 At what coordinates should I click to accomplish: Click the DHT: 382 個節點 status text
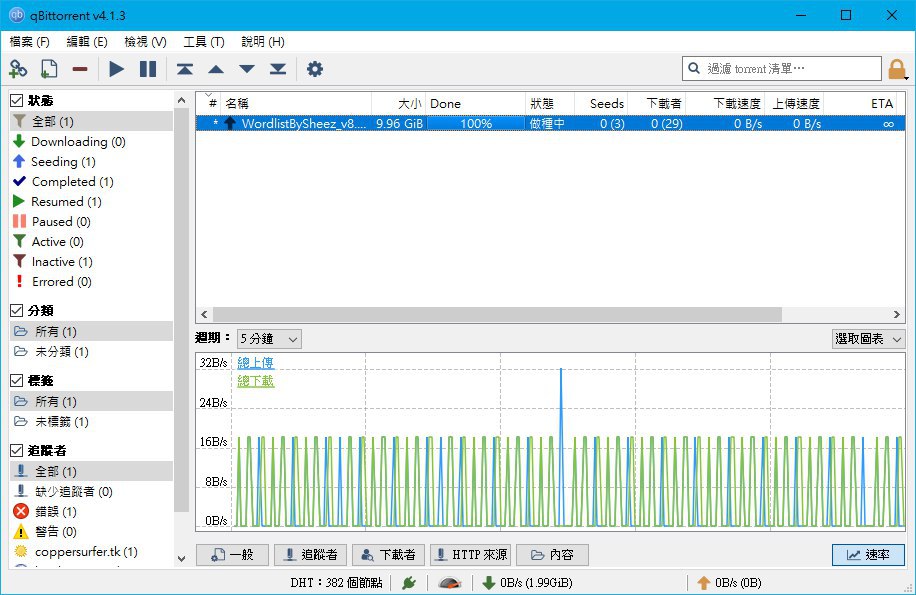pos(336,583)
